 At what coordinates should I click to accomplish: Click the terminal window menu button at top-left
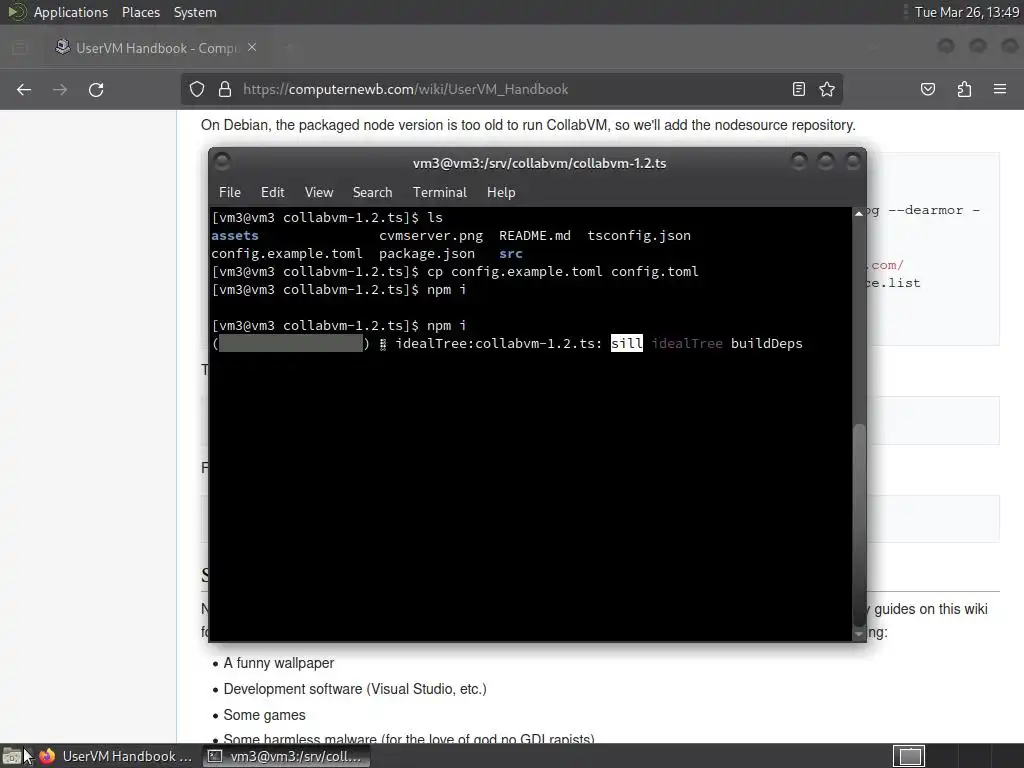click(x=222, y=161)
